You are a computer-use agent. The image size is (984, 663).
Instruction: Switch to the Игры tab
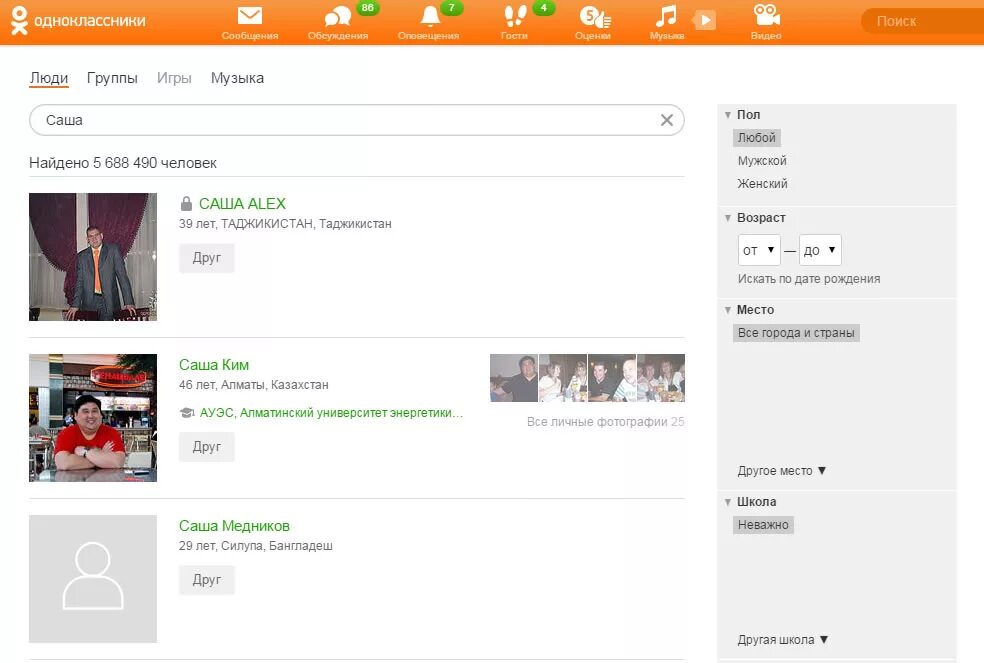[x=174, y=78]
